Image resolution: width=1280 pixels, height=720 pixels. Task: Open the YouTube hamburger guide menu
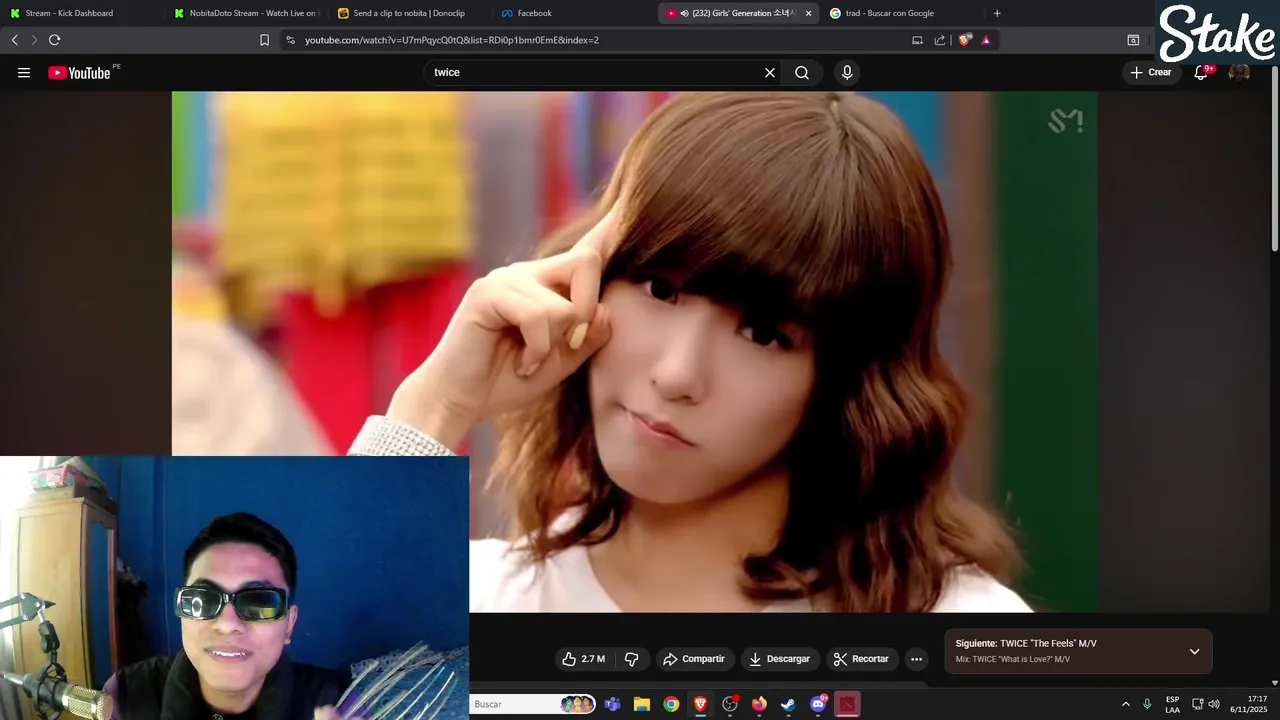(24, 72)
